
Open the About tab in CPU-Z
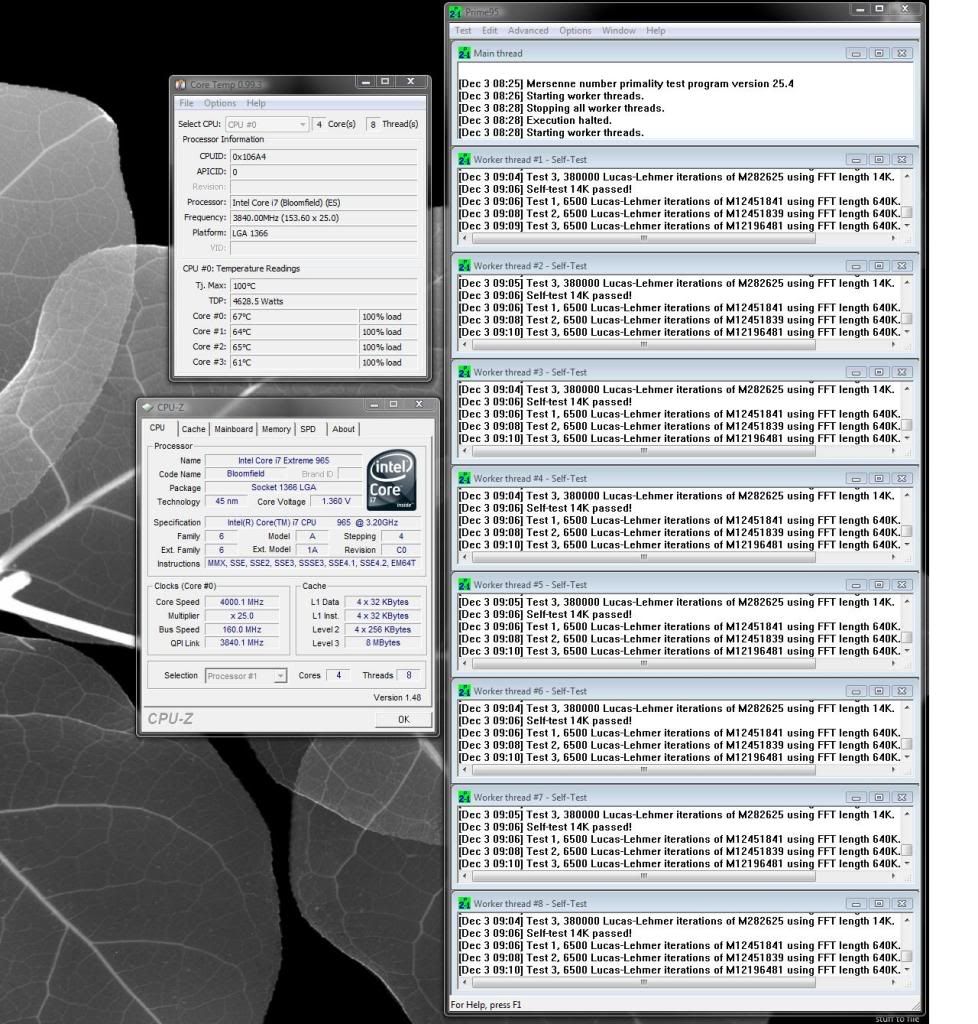coord(343,429)
